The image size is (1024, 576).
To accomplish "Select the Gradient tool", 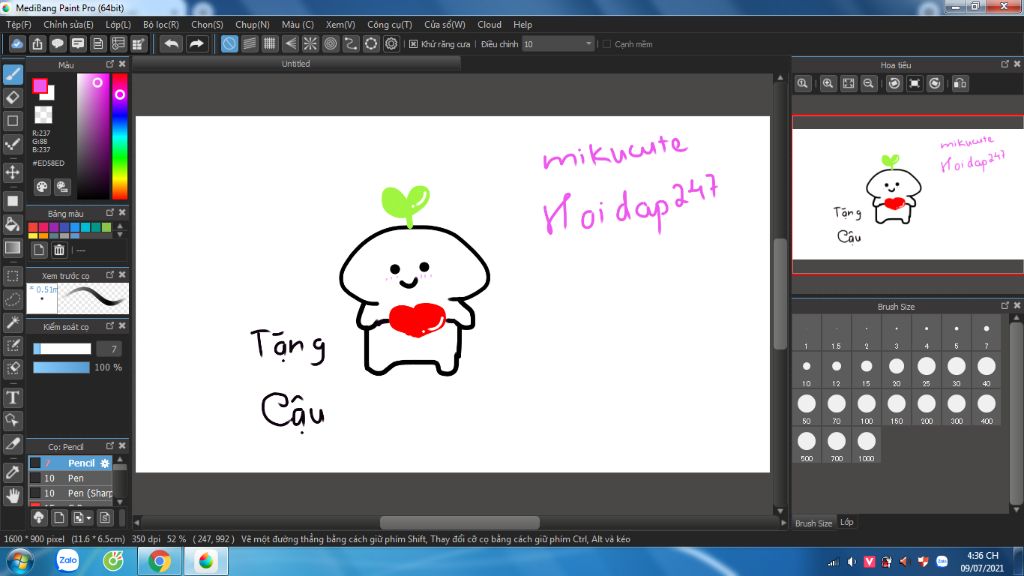I will click(13, 248).
